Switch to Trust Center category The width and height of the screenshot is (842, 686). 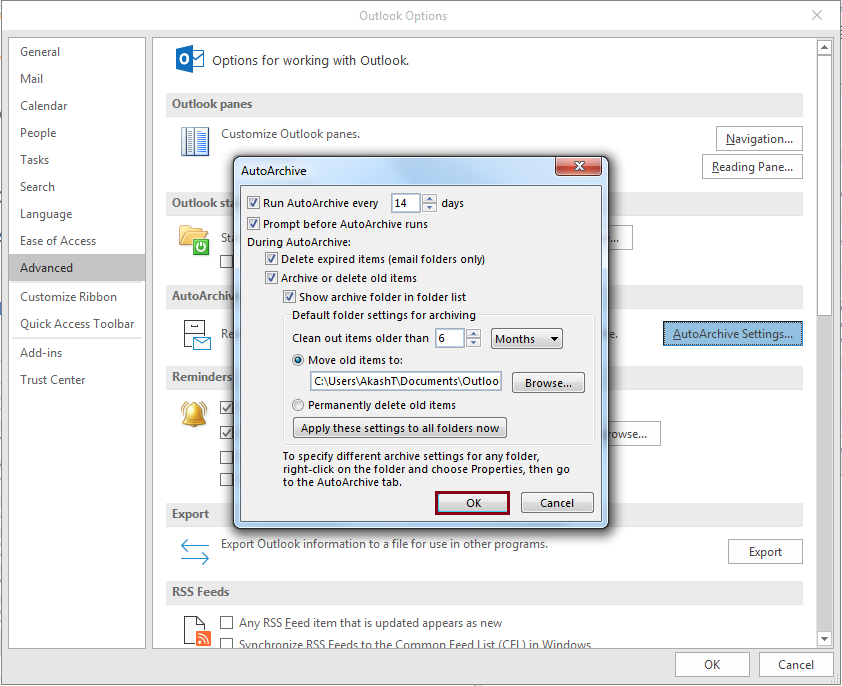tap(52, 380)
